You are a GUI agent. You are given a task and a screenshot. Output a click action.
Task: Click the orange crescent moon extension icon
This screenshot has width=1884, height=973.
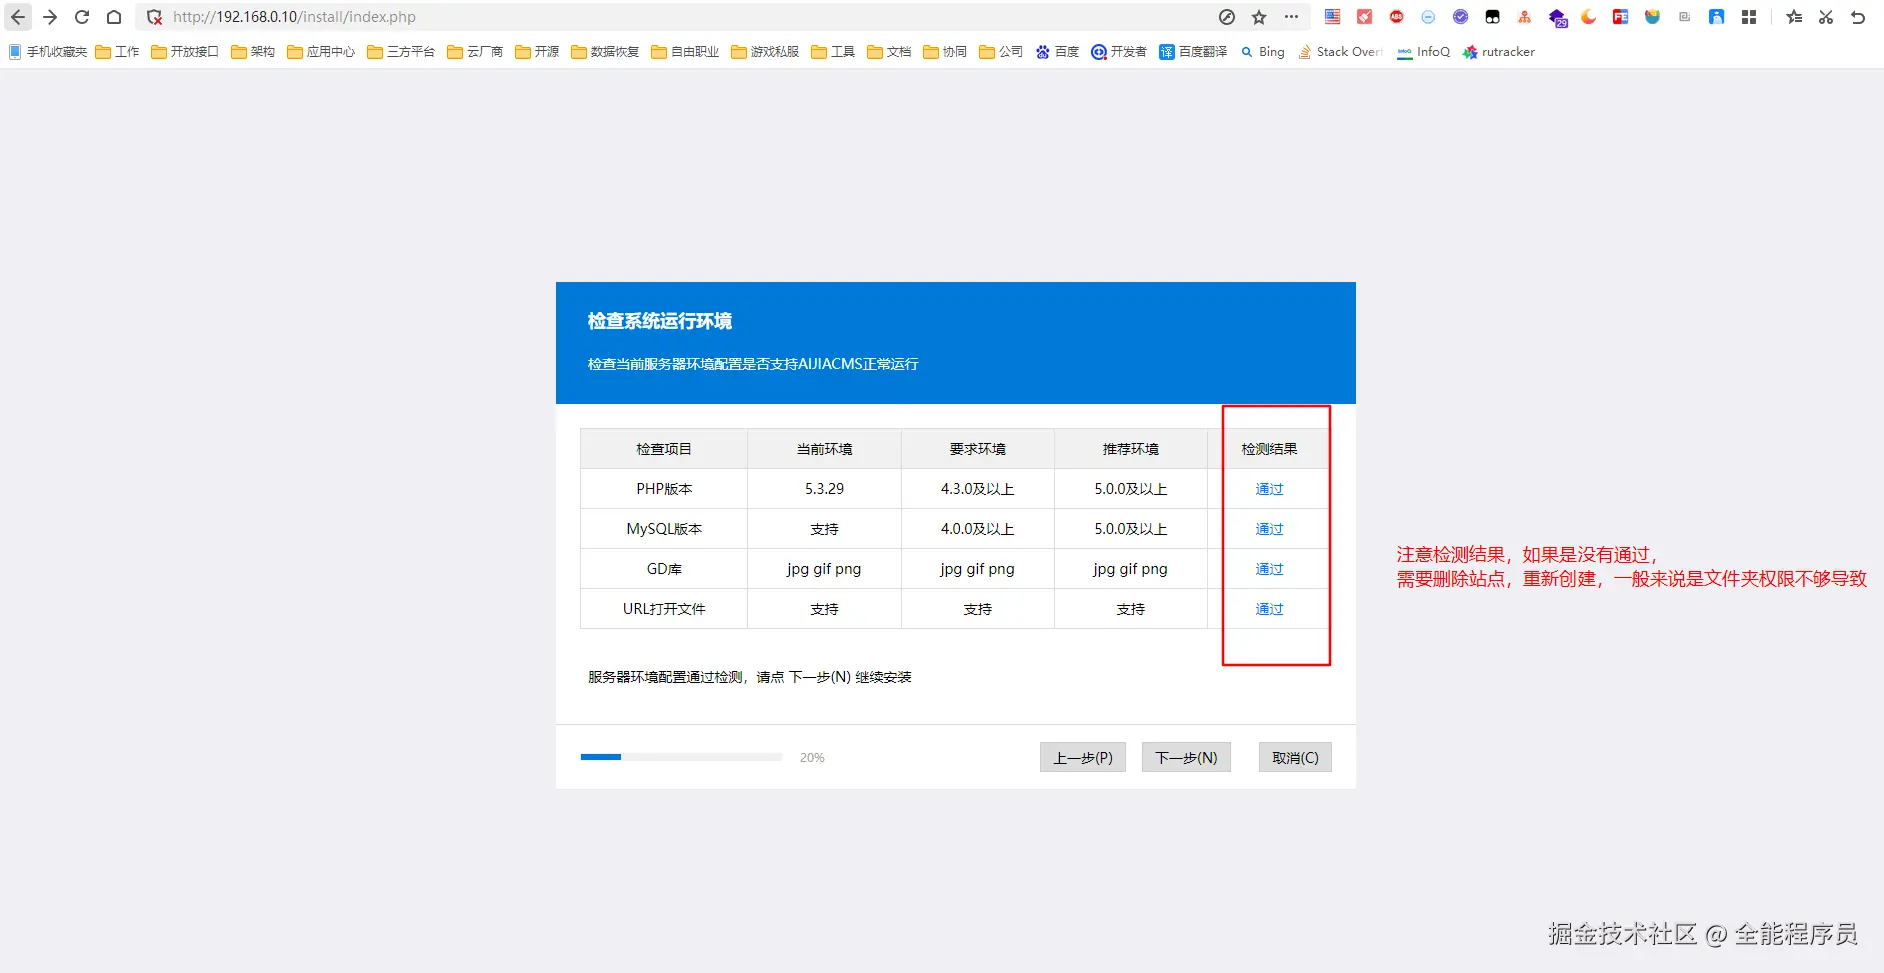click(x=1588, y=17)
